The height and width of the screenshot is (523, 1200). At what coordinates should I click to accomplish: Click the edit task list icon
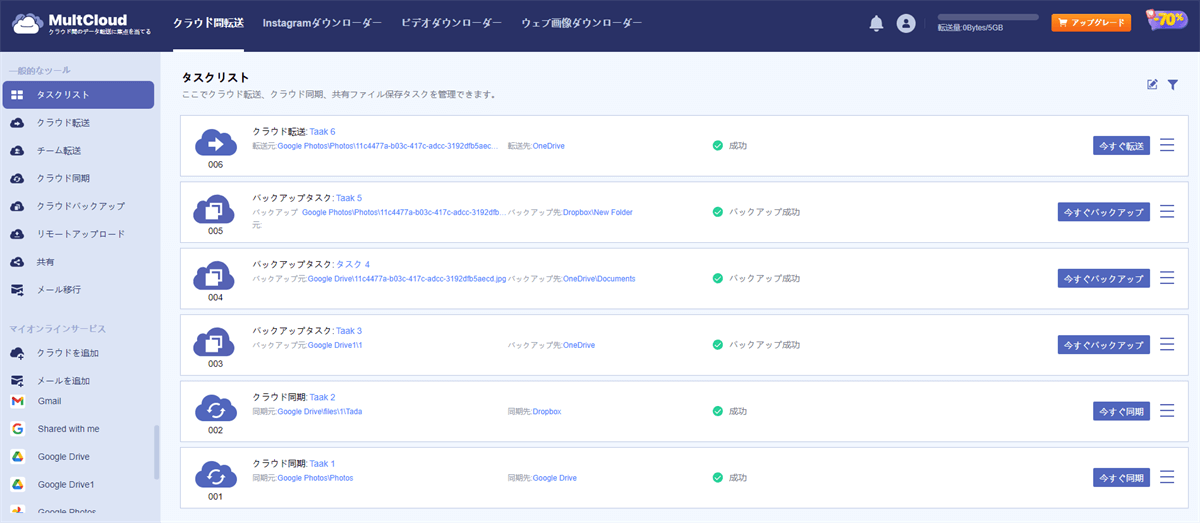[1152, 85]
